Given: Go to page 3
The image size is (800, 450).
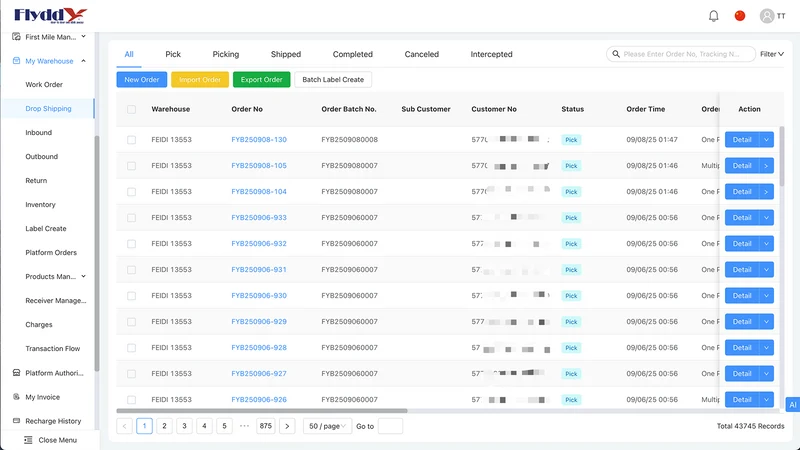Looking at the screenshot, I should pyautogui.click(x=184, y=426).
